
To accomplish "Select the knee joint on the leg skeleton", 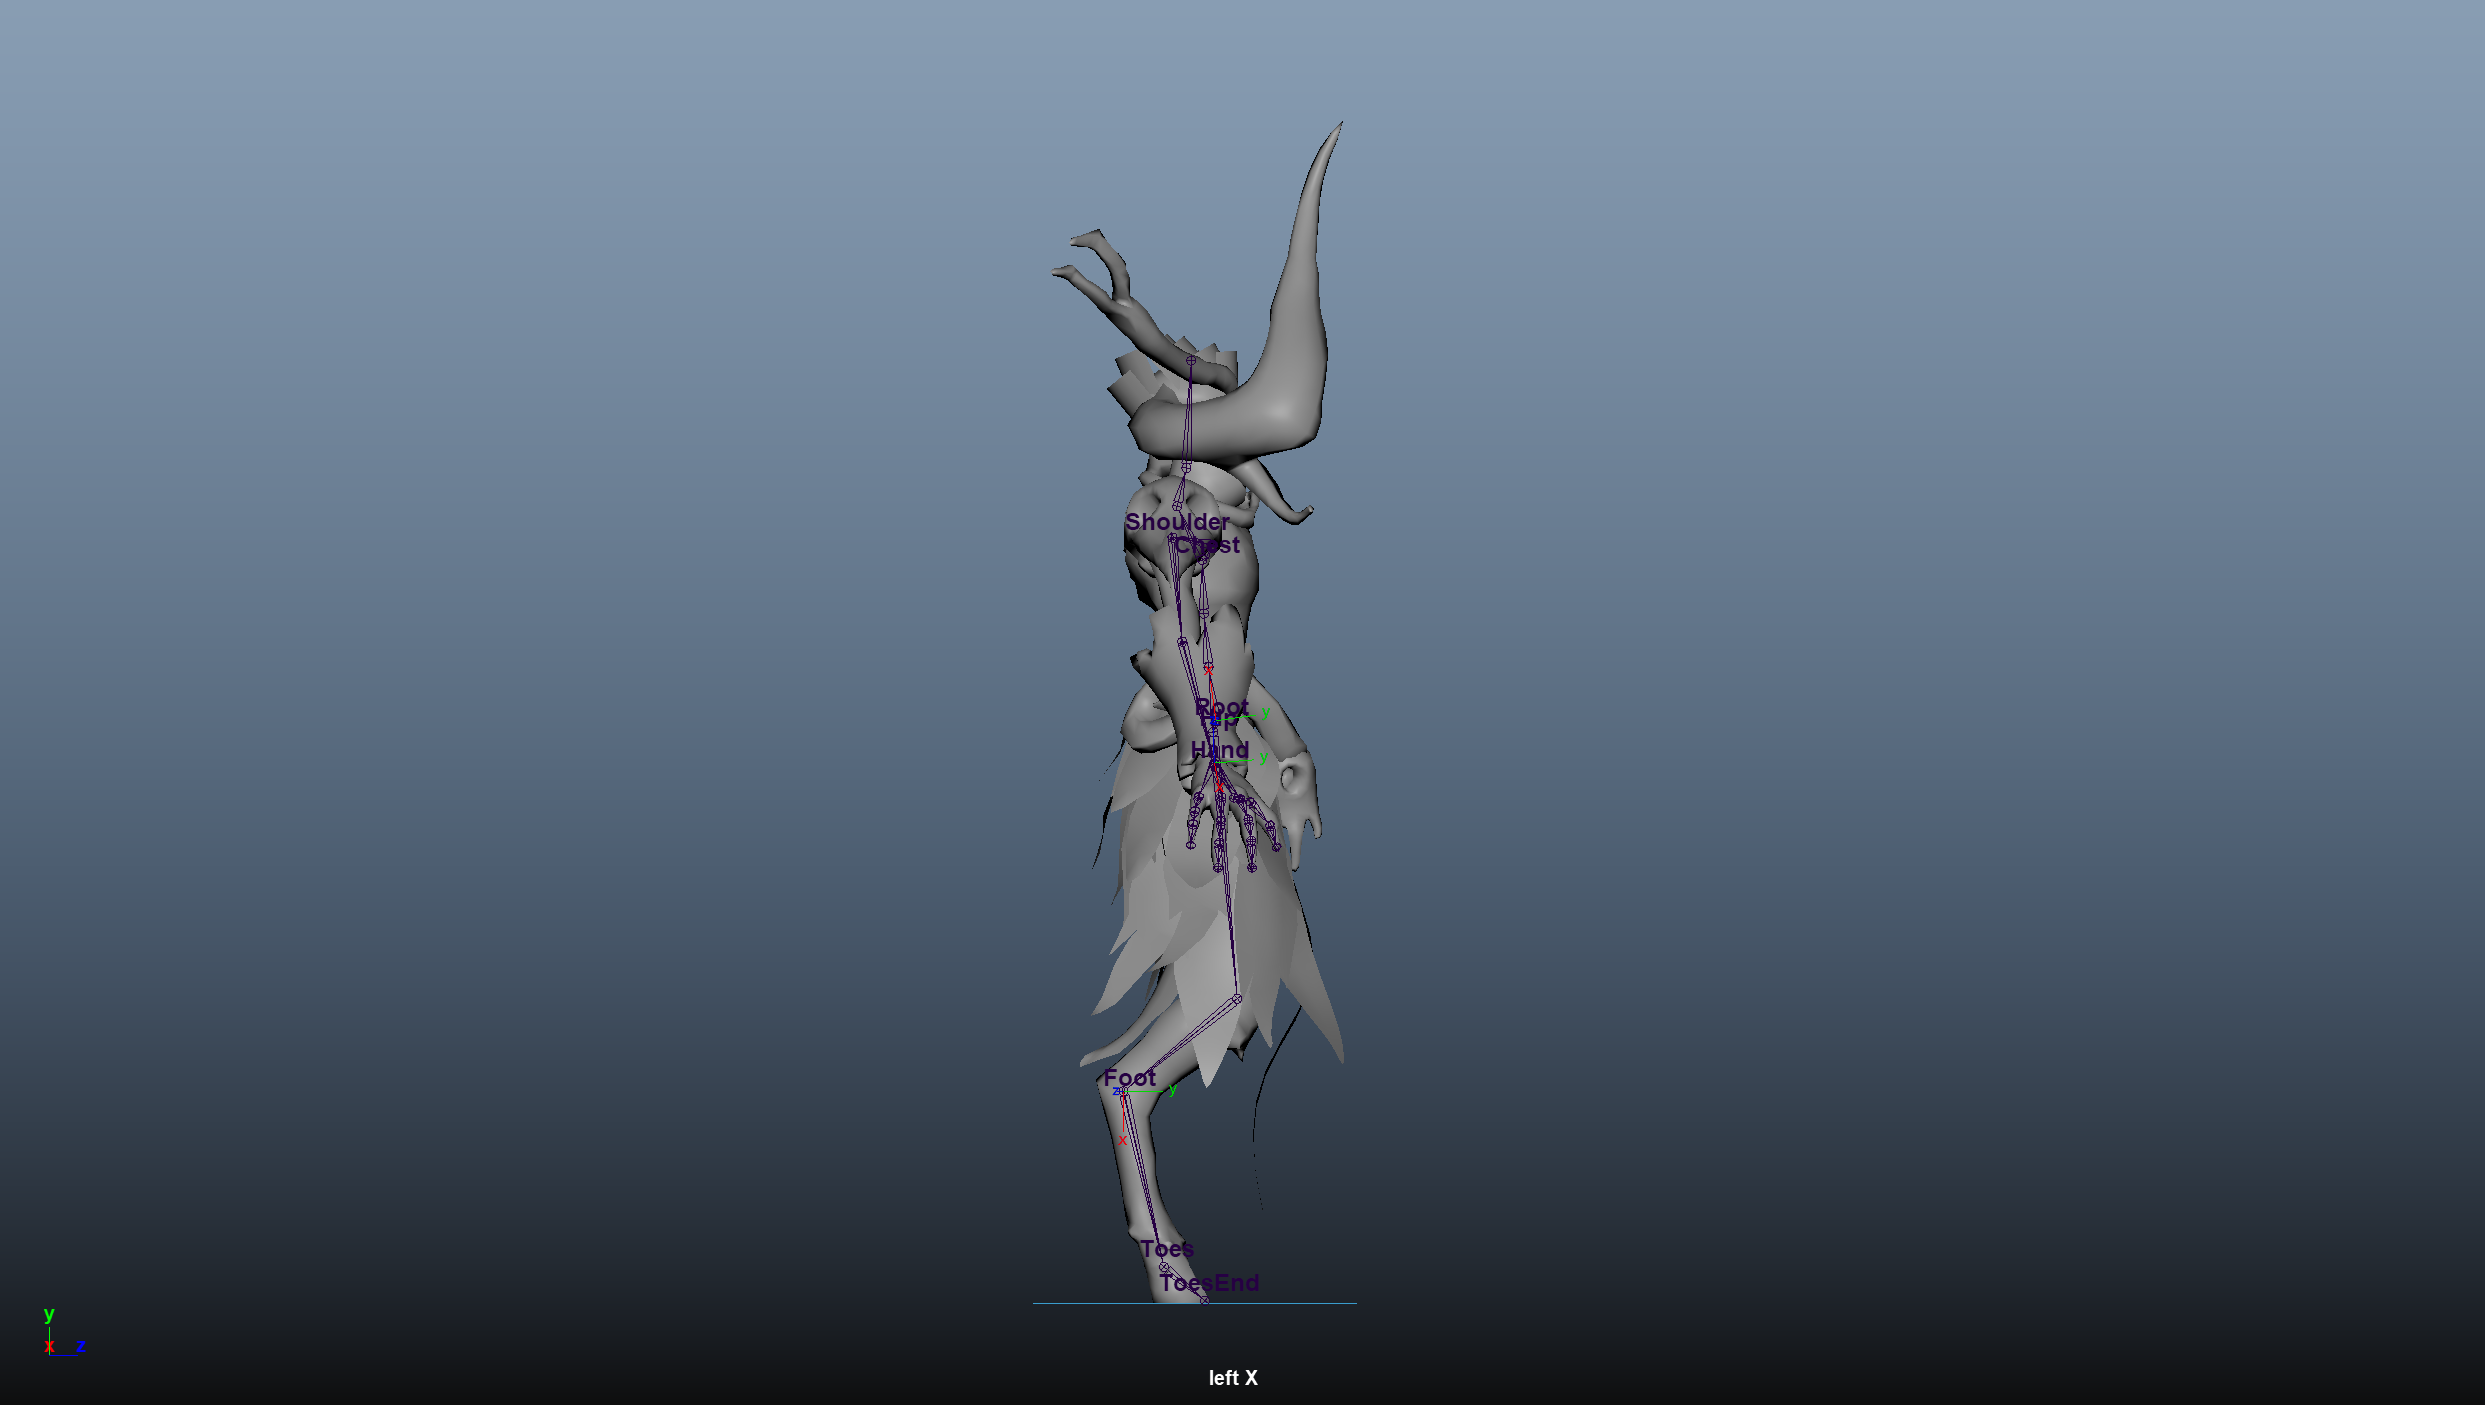I will point(1237,999).
